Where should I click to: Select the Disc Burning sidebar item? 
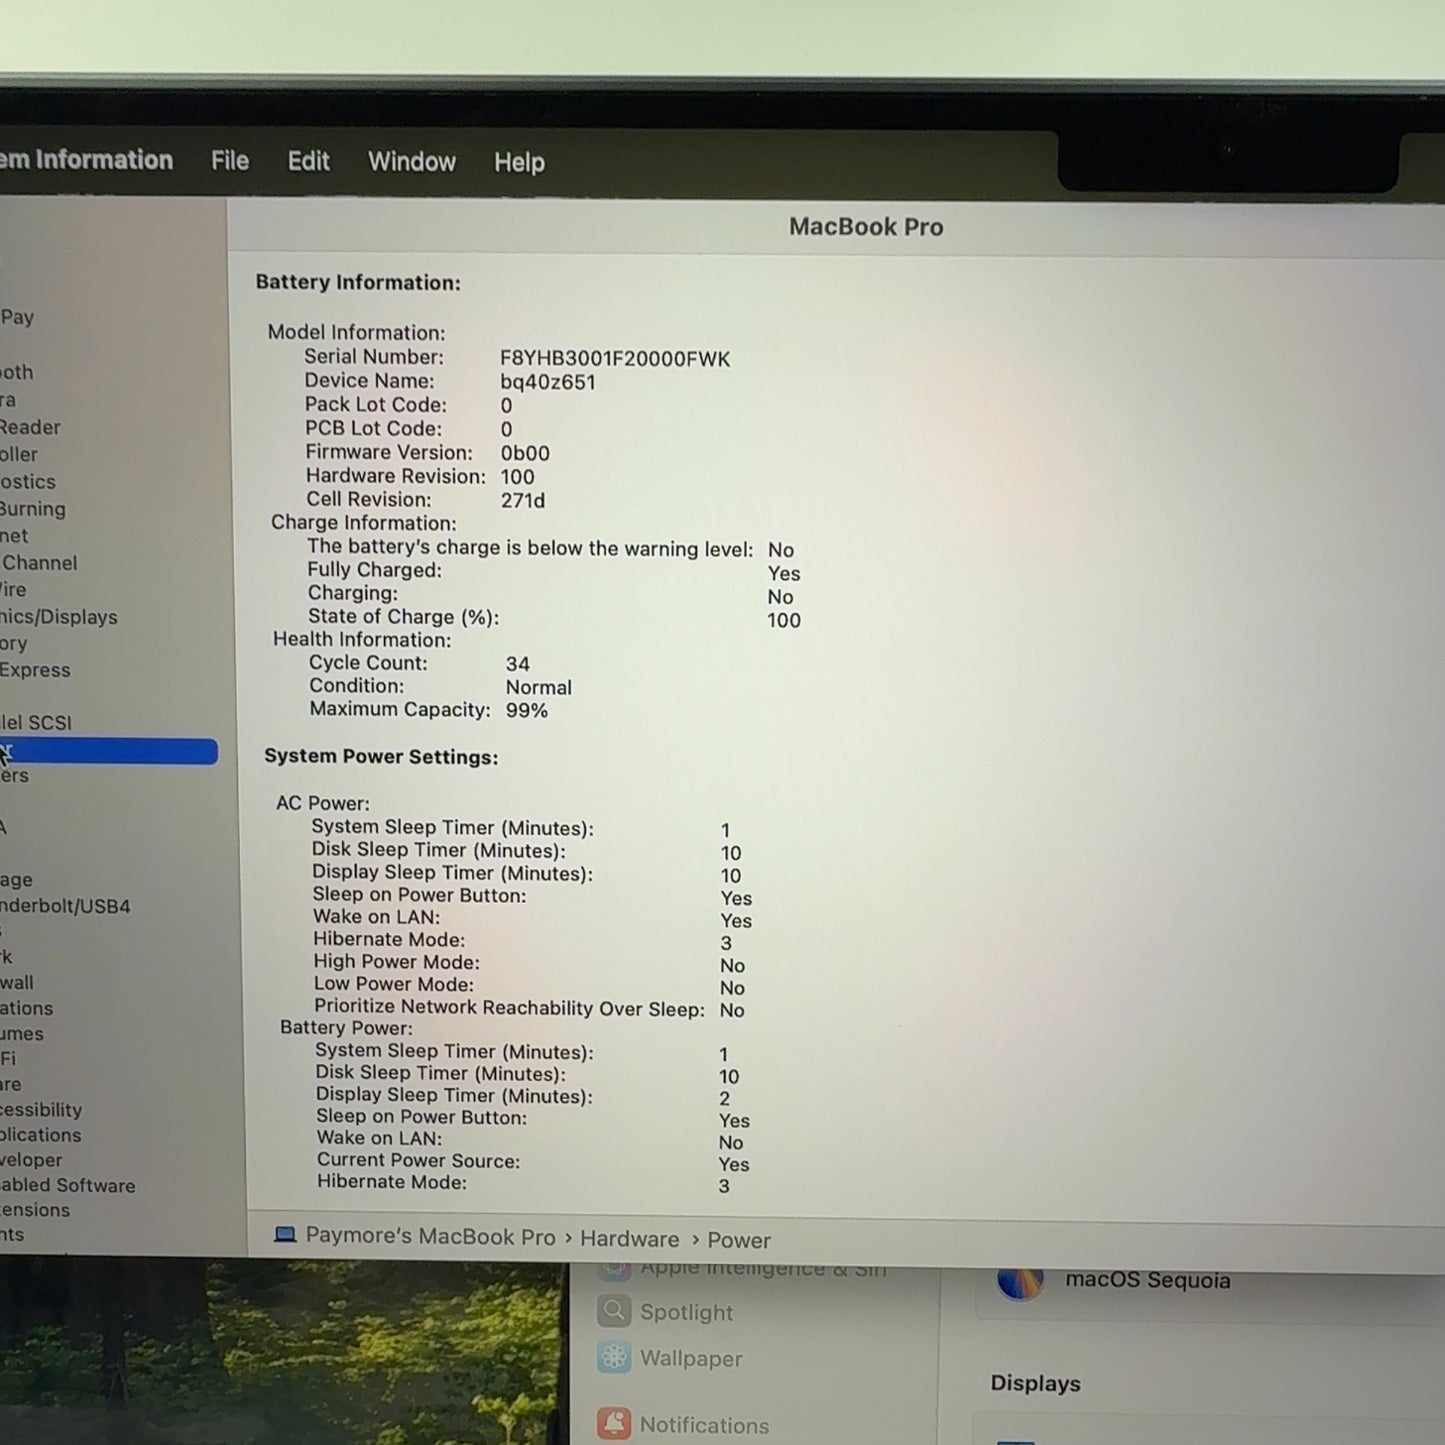tap(33, 509)
